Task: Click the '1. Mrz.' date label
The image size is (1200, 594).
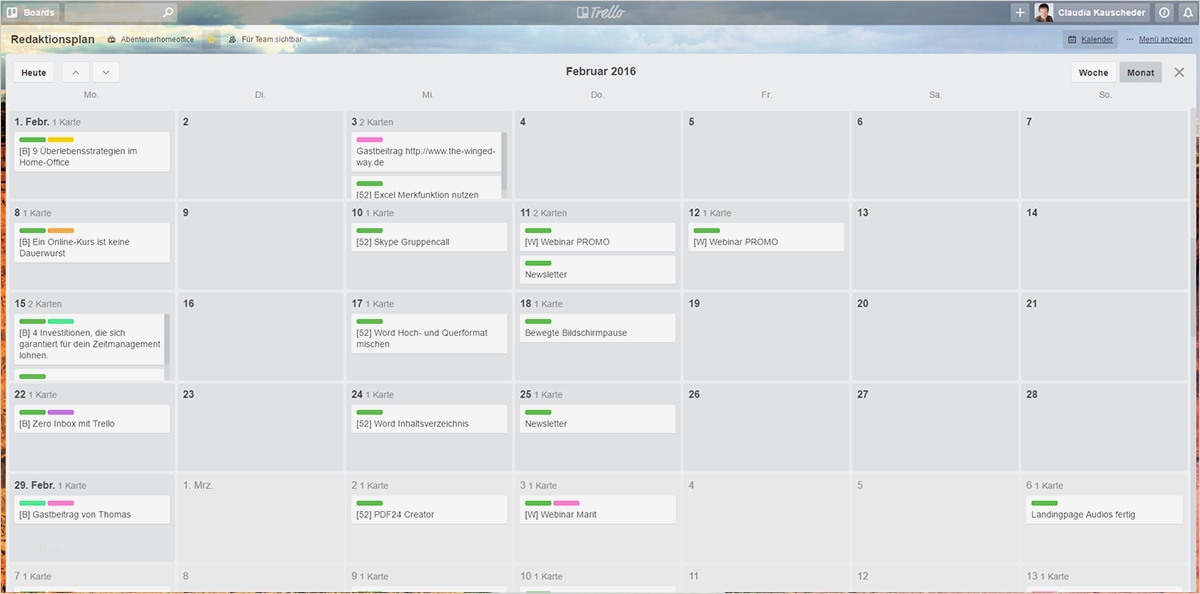Action: point(198,485)
